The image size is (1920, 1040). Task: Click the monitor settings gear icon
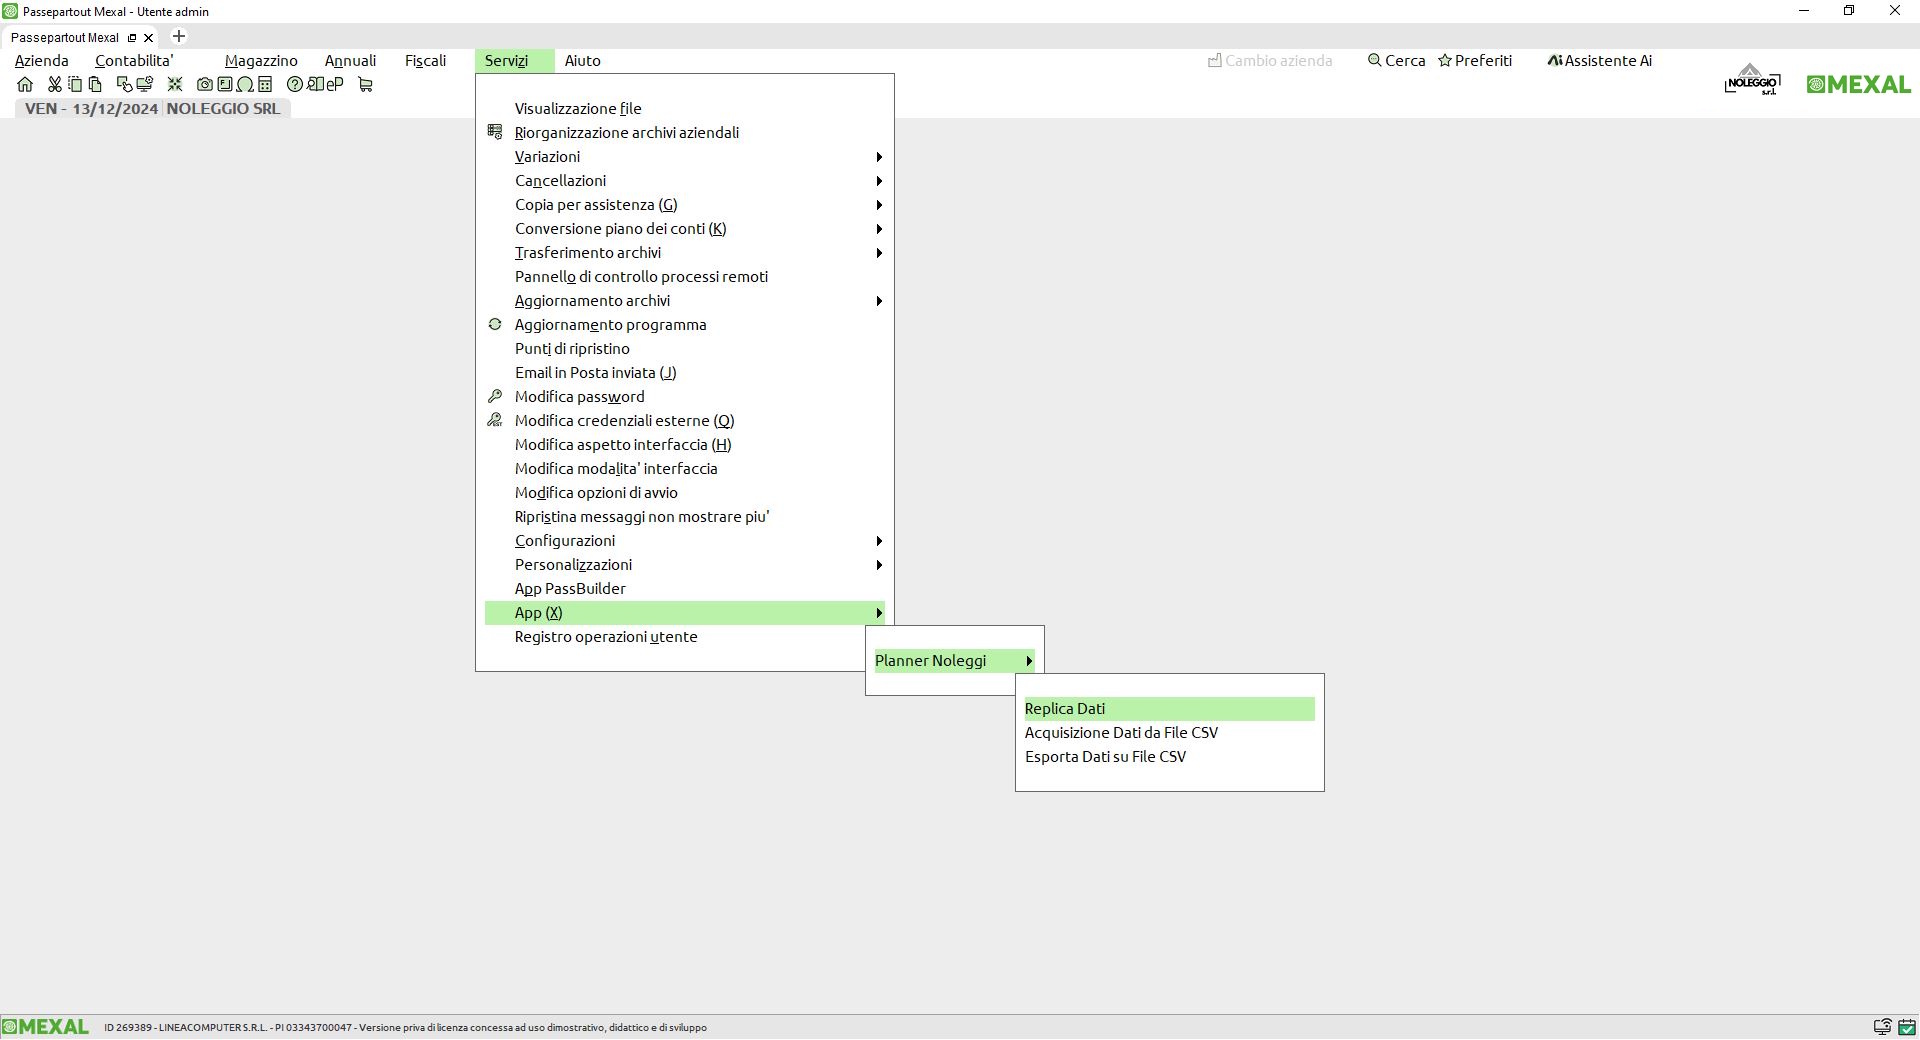(x=145, y=85)
